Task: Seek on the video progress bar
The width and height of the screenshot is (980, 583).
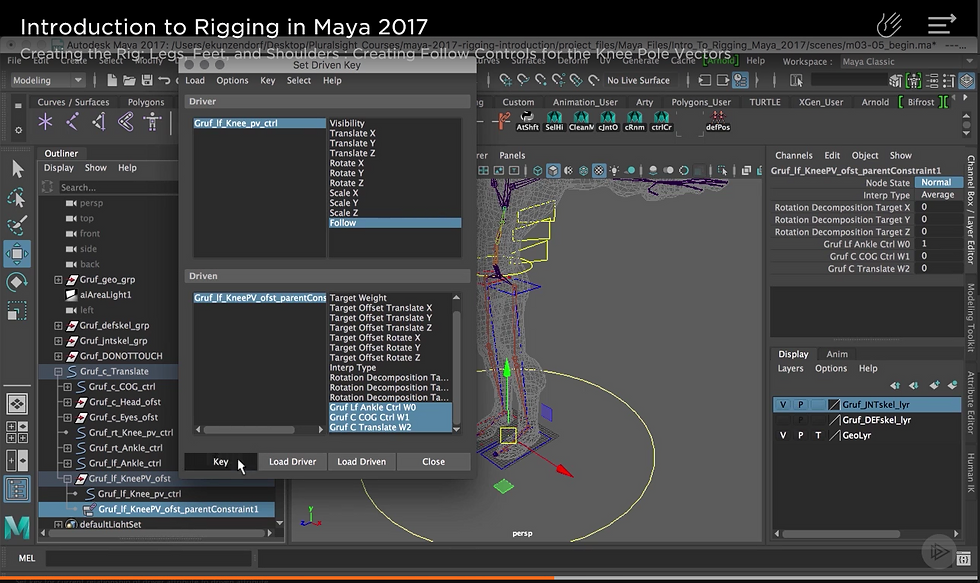Action: (x=490, y=578)
